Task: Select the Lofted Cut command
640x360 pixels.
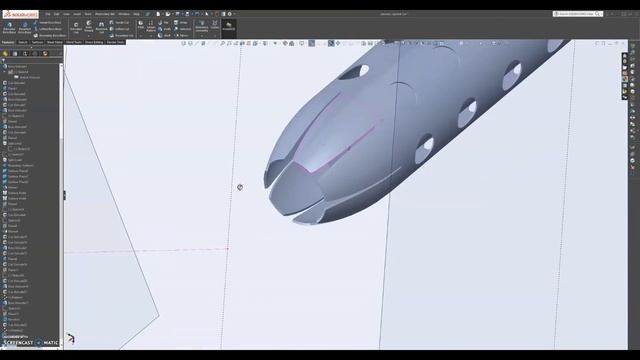Action: 120,29
